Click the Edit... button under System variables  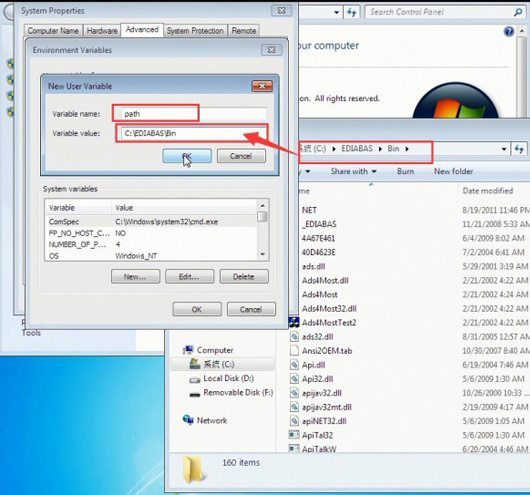point(189,277)
